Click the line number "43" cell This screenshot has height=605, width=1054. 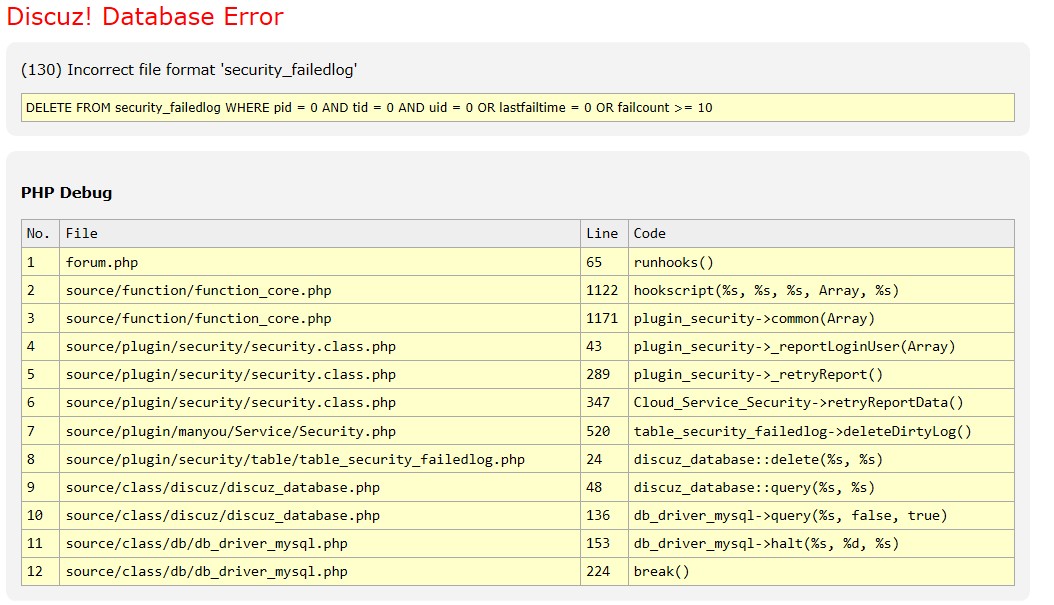[x=604, y=347]
